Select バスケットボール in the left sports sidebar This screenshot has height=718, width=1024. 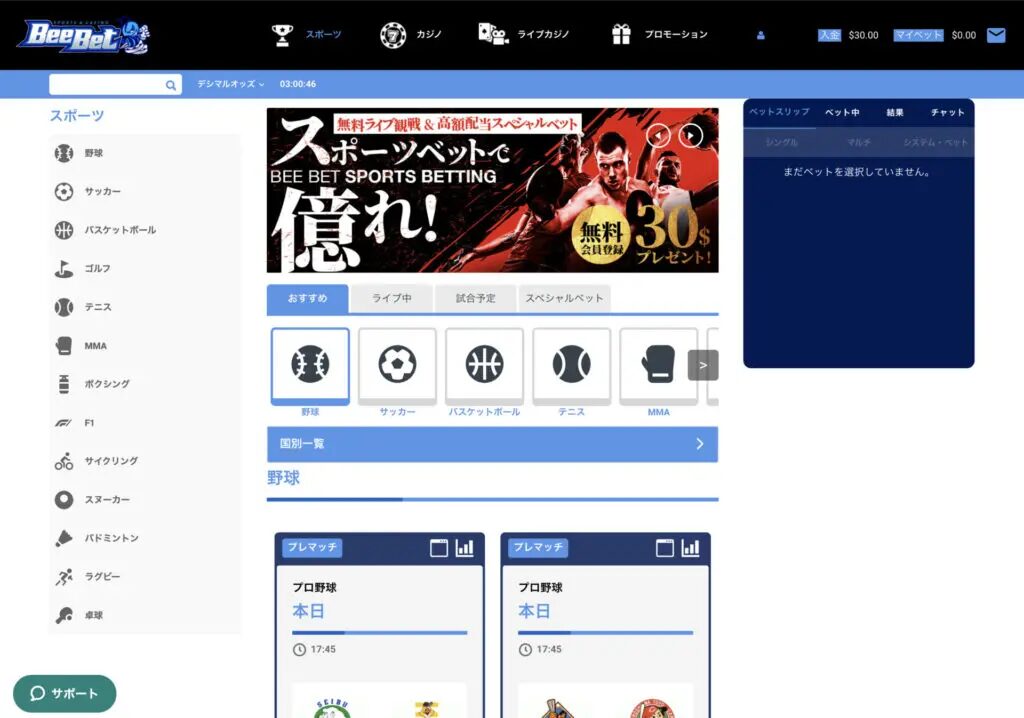coord(144,231)
